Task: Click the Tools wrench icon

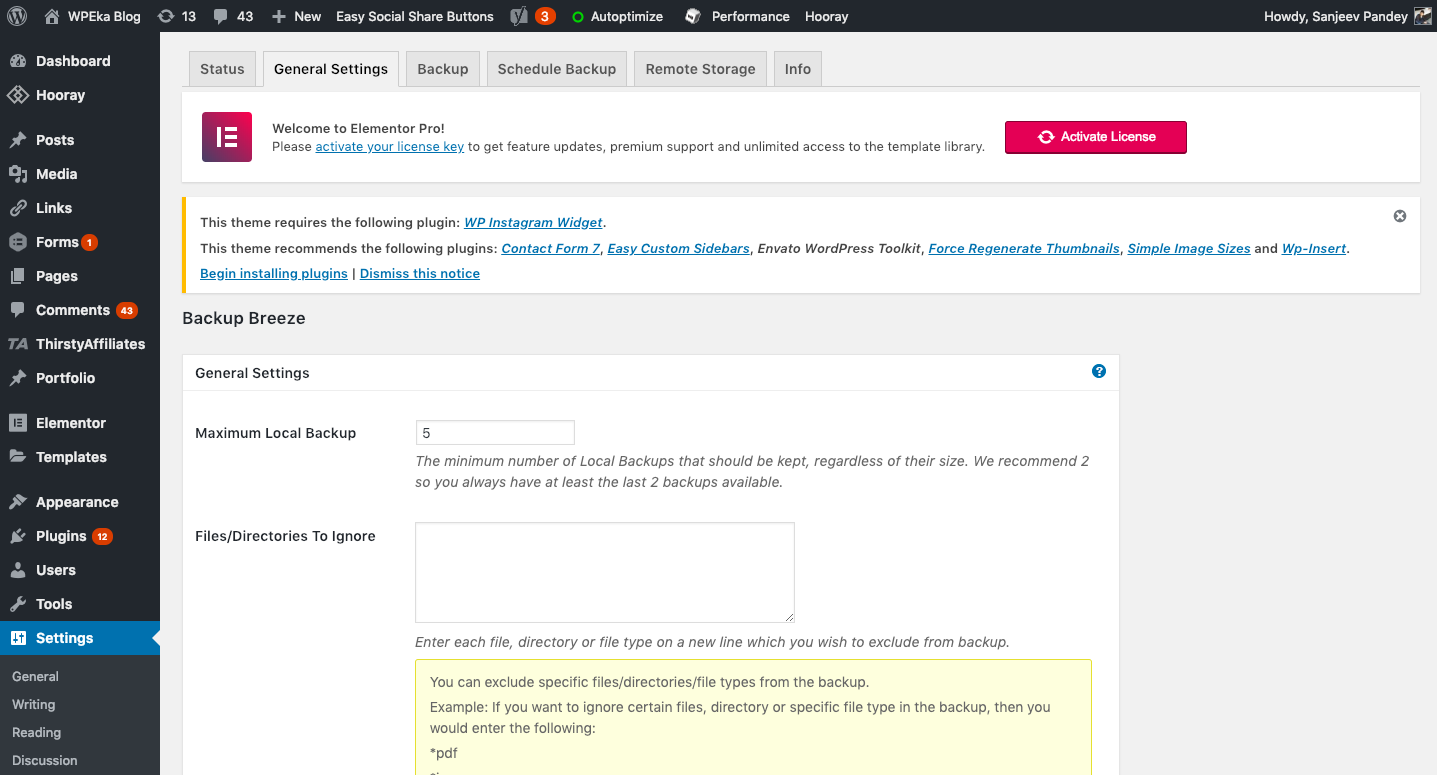Action: tap(18, 604)
